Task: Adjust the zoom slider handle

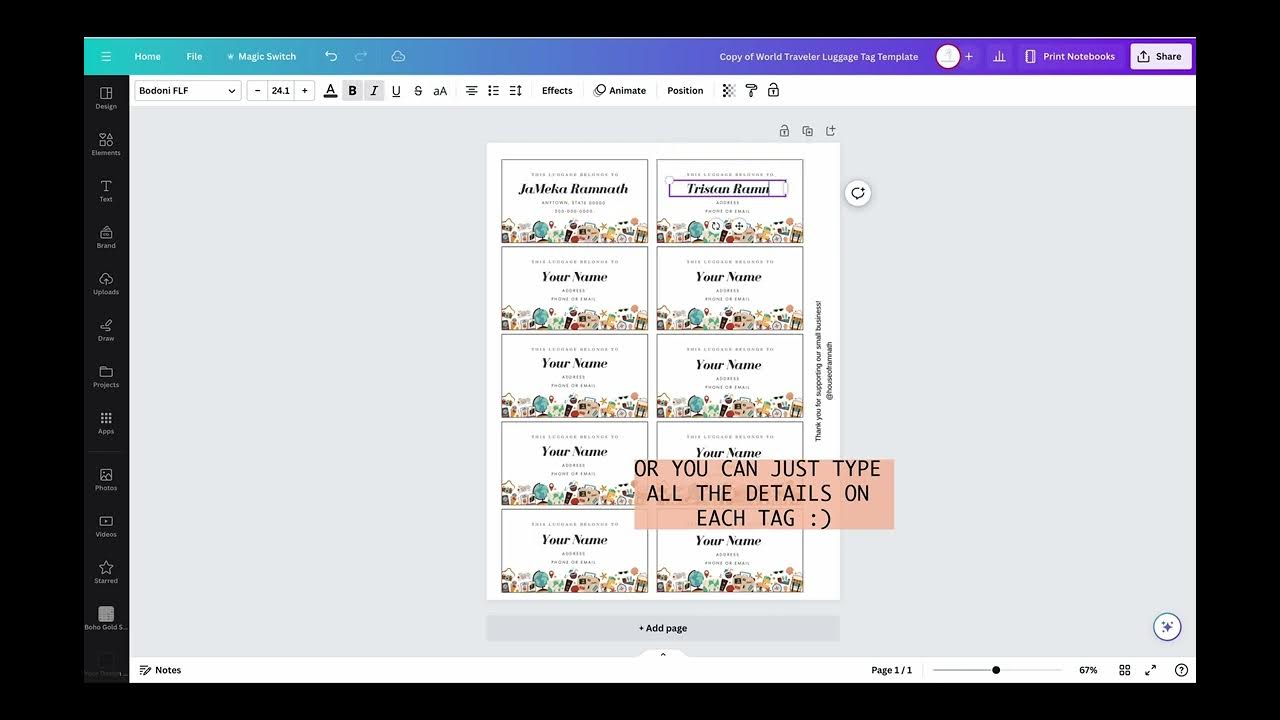Action: (996, 670)
